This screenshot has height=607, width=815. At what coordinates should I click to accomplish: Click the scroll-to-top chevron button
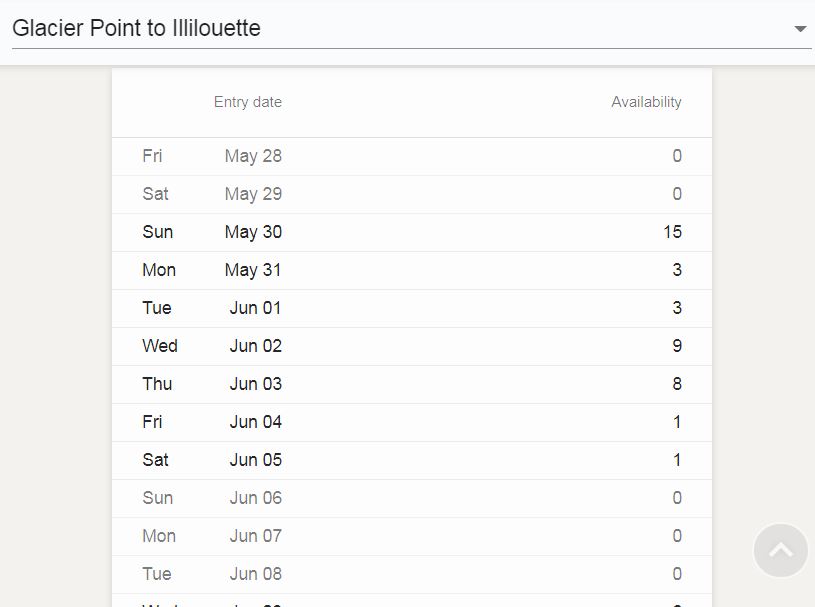tap(780, 550)
